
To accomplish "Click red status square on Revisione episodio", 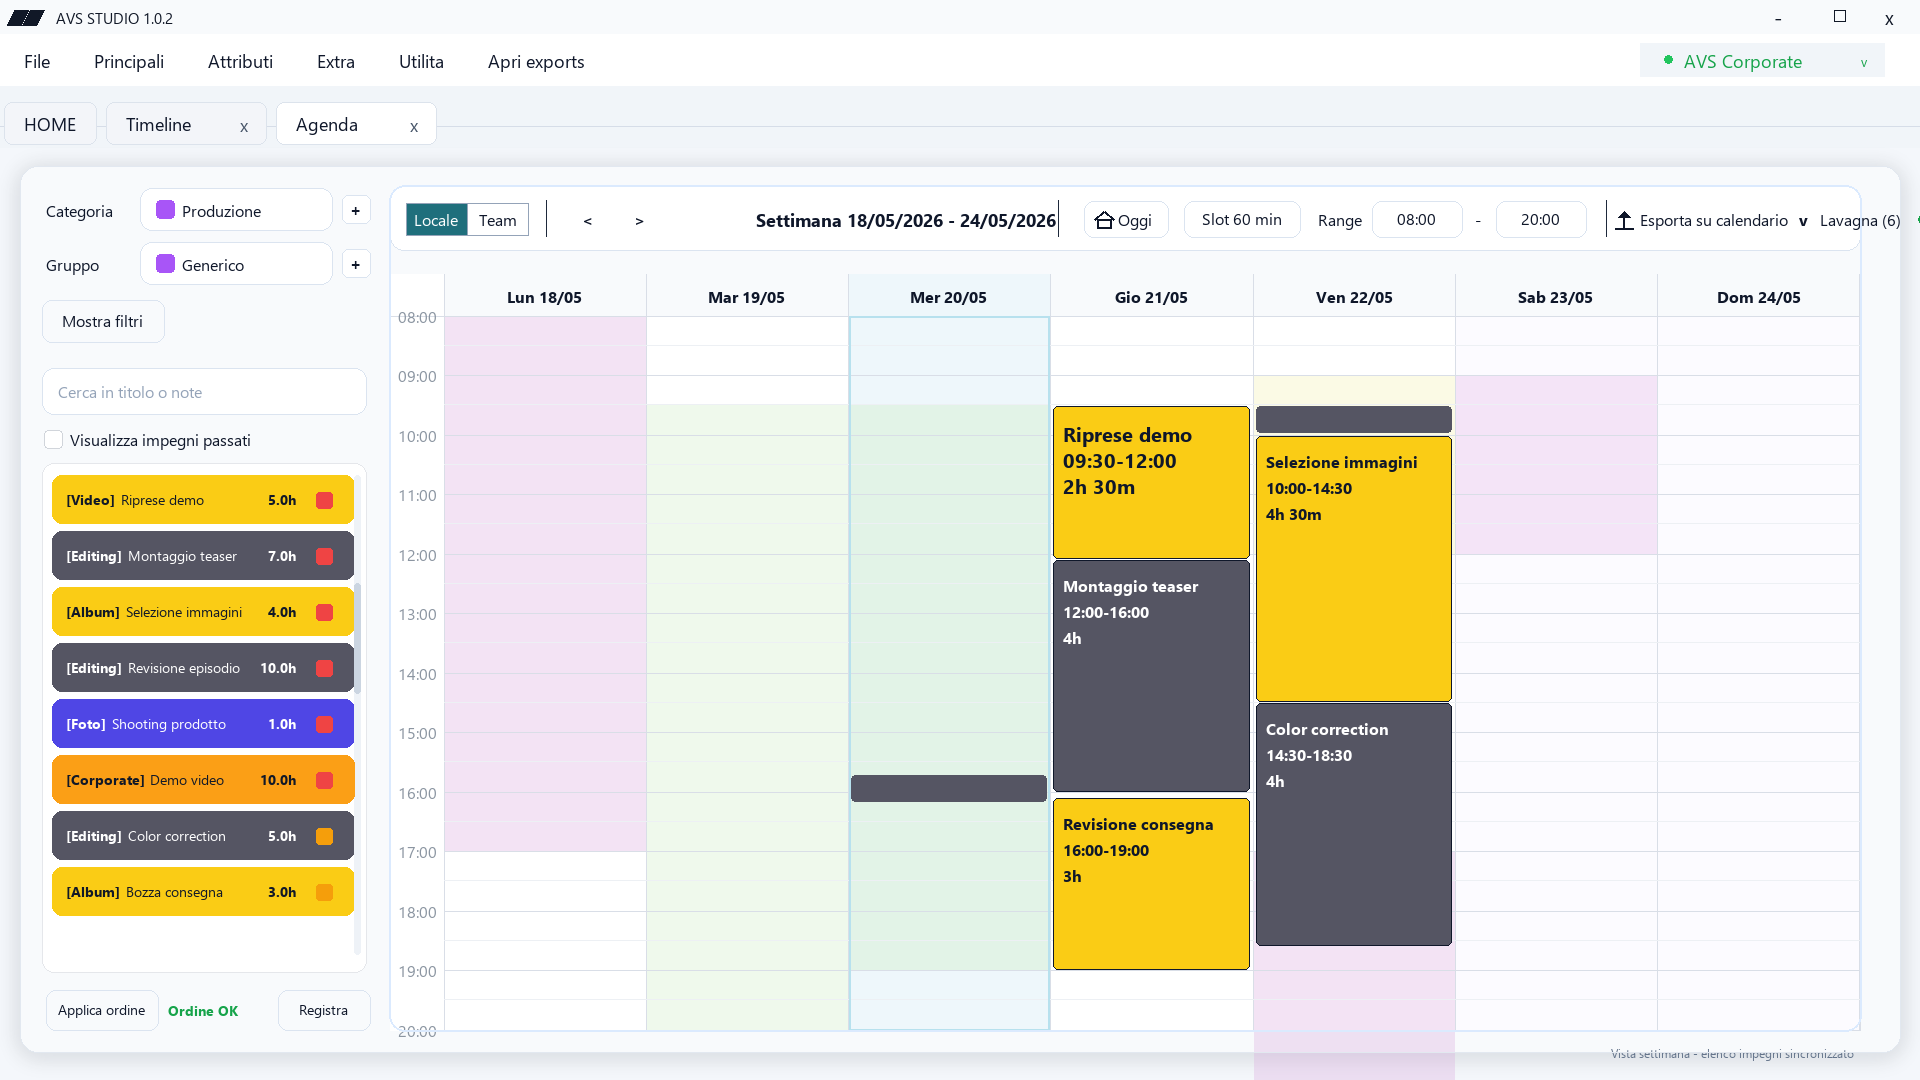I will pos(324,668).
